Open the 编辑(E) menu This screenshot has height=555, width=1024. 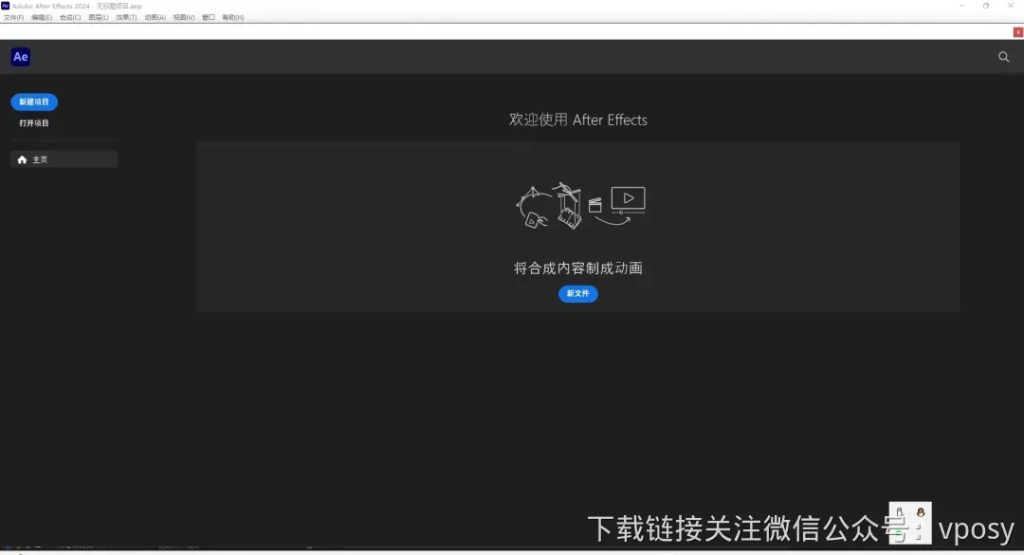pos(42,18)
